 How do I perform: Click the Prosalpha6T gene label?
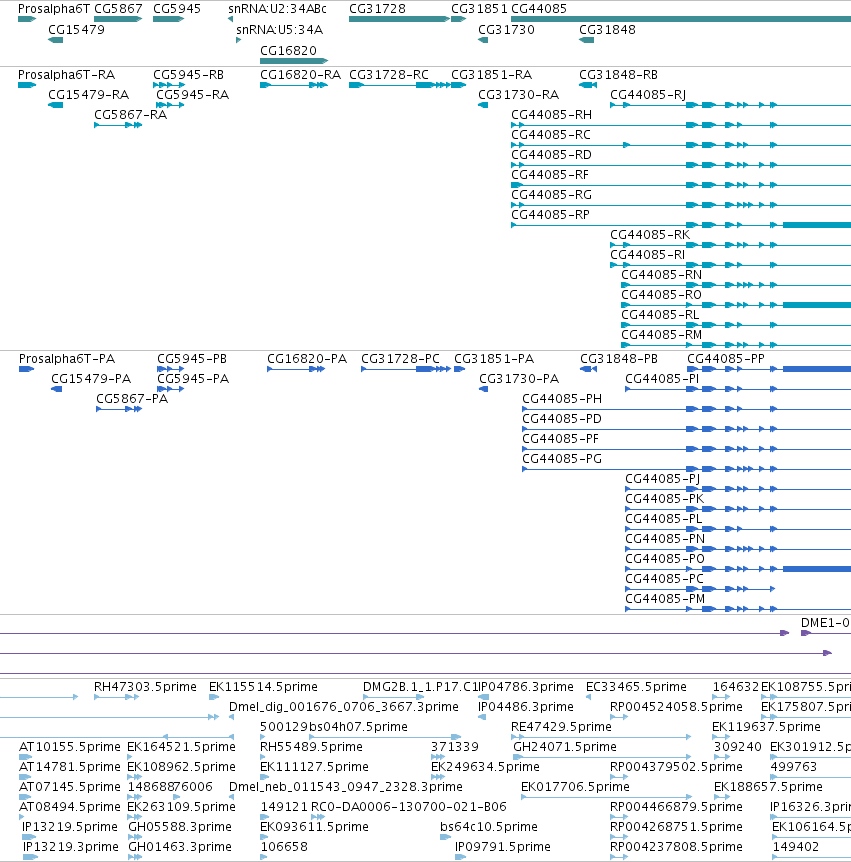54,9
